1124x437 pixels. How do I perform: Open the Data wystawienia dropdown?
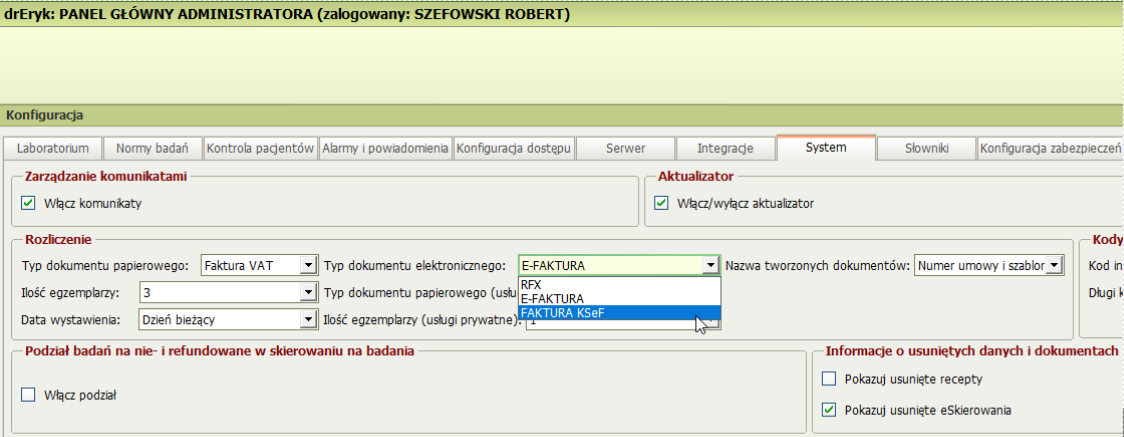tap(308, 320)
